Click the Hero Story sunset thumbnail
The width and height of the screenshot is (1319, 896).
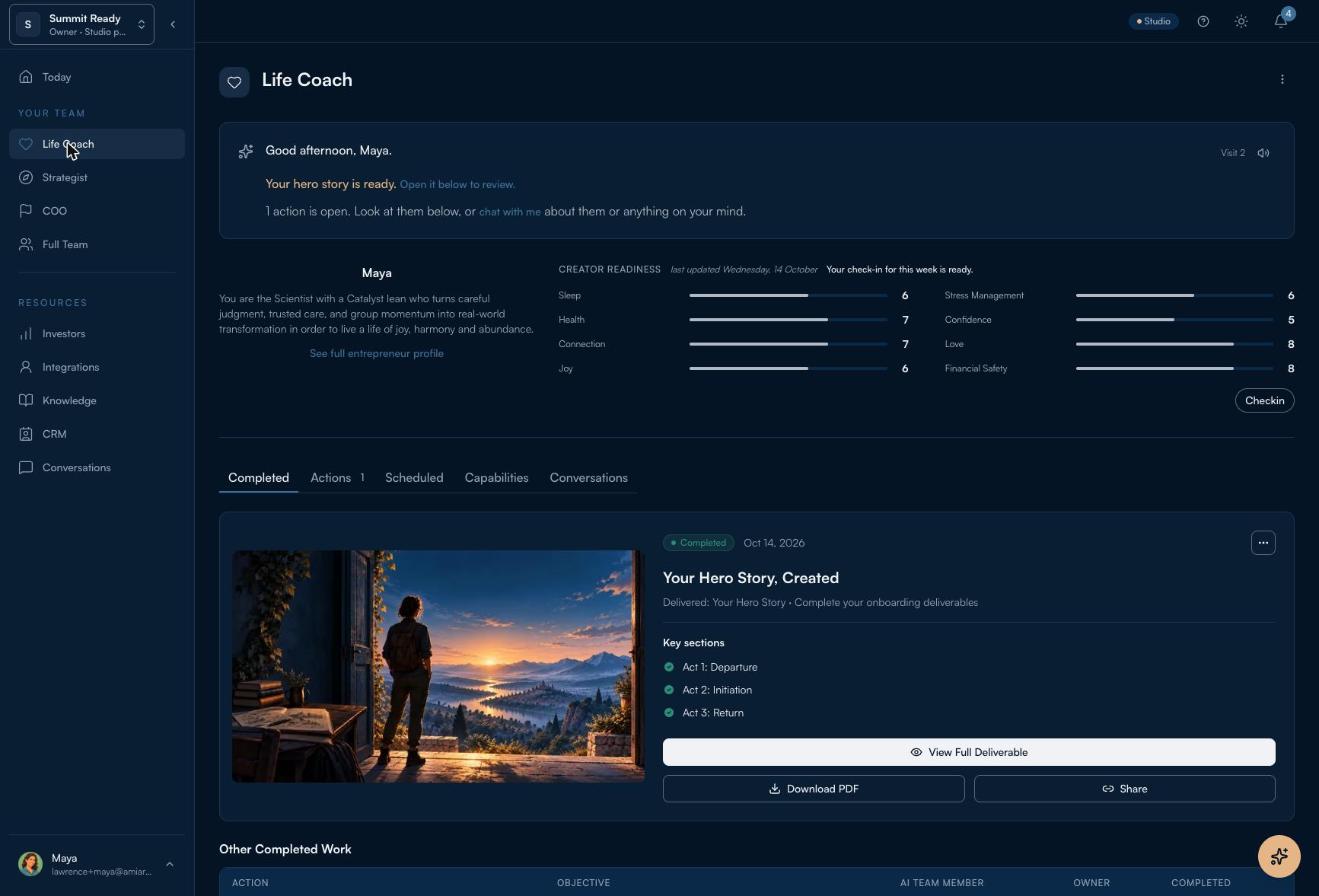click(x=438, y=666)
